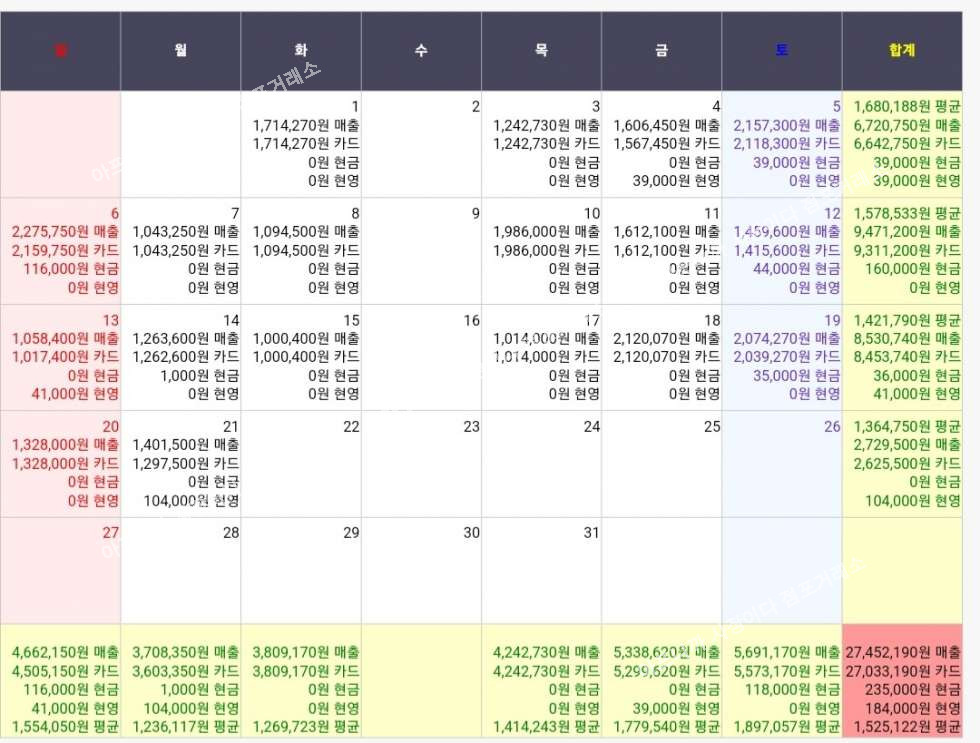Click the empty date cell for the 23rd
This screenshot has width=980, height=743.
(x=421, y=463)
